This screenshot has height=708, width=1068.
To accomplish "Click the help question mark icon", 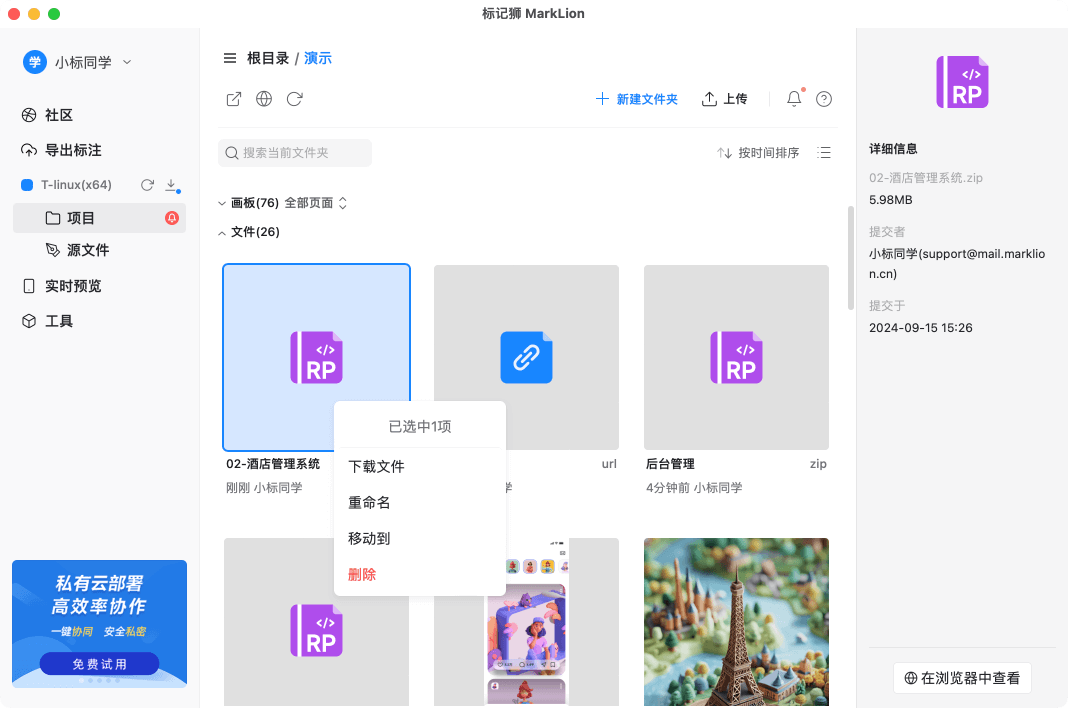I will (x=823, y=98).
